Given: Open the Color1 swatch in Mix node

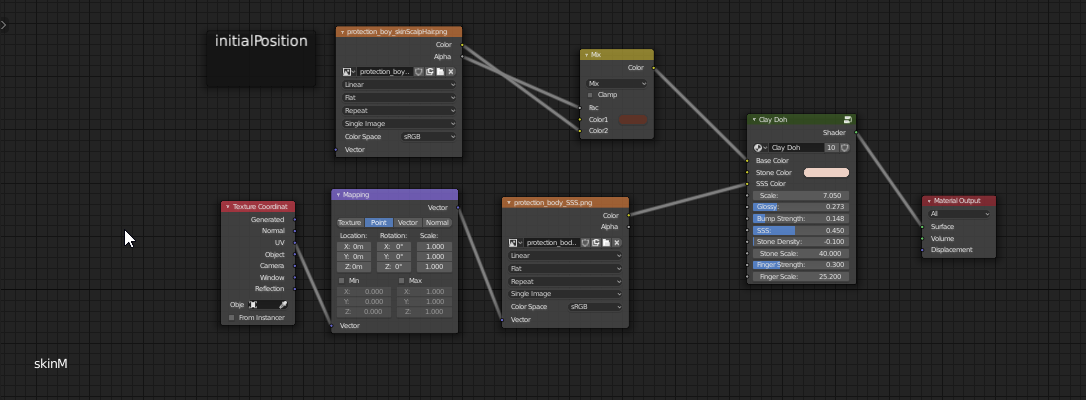Looking at the screenshot, I should click(x=632, y=120).
